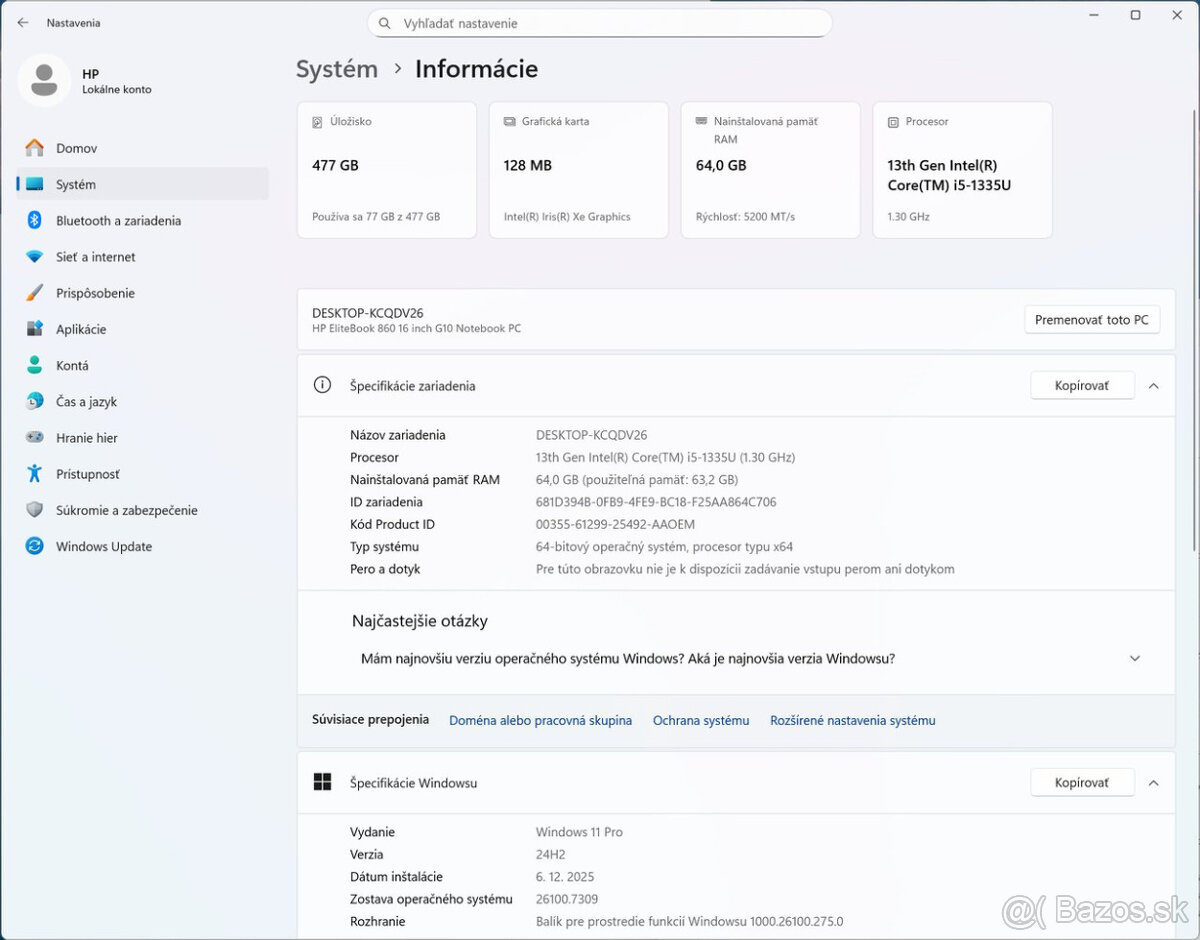Viewport: 1200px width, 940px height.
Task: Open Prispôsobenie paintbrush icon
Action: tap(34, 293)
